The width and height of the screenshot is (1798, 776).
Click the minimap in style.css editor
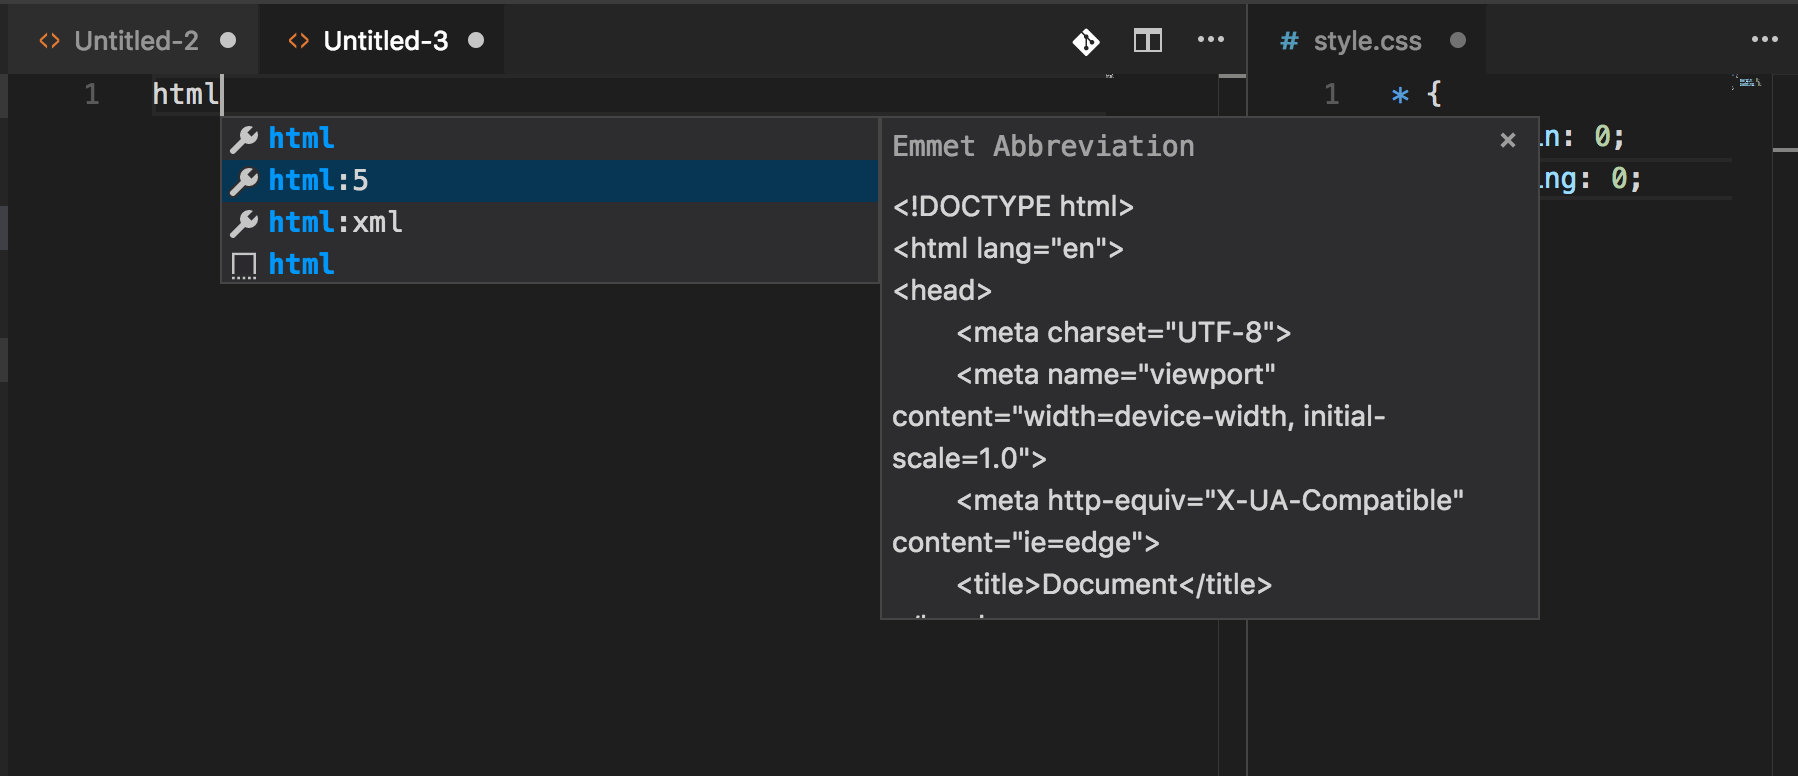[x=1748, y=82]
